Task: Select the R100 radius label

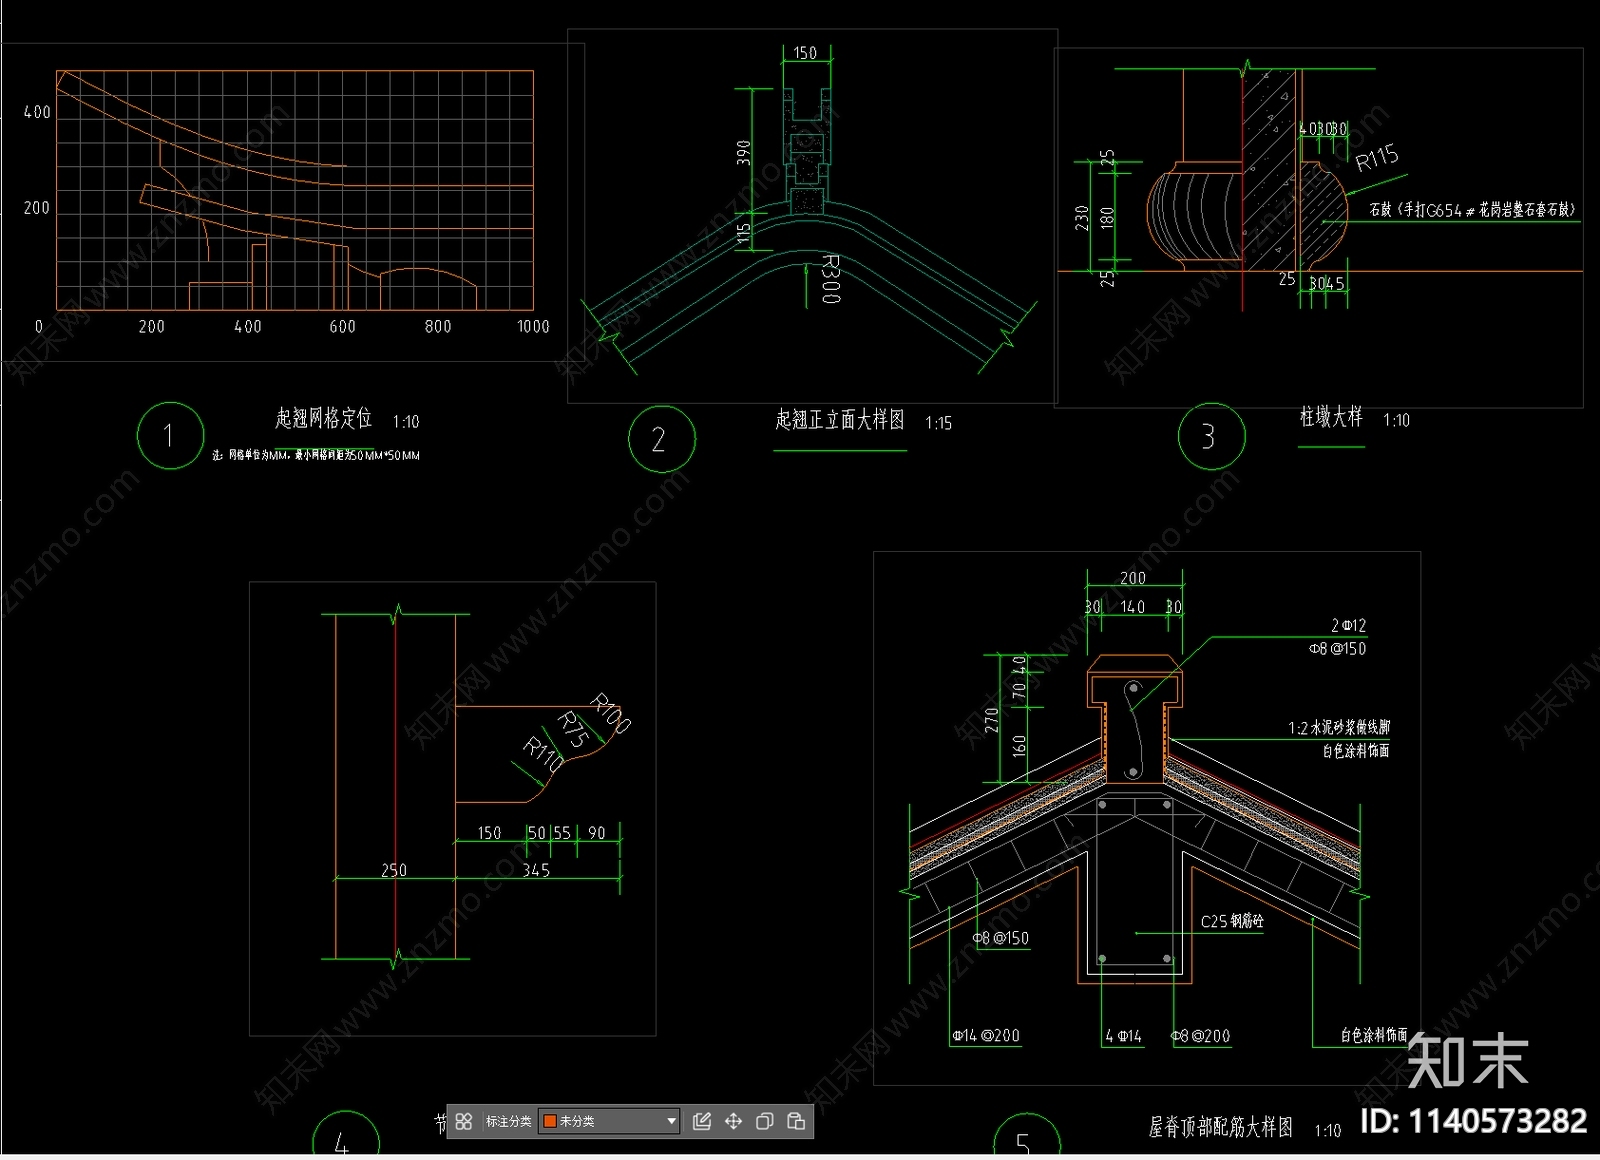Action: tap(610, 713)
